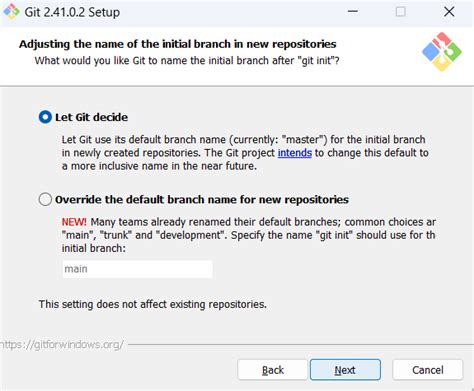Click the "Git 2.41.0.2 Setup" title text
The image size is (474, 391).
click(72, 12)
